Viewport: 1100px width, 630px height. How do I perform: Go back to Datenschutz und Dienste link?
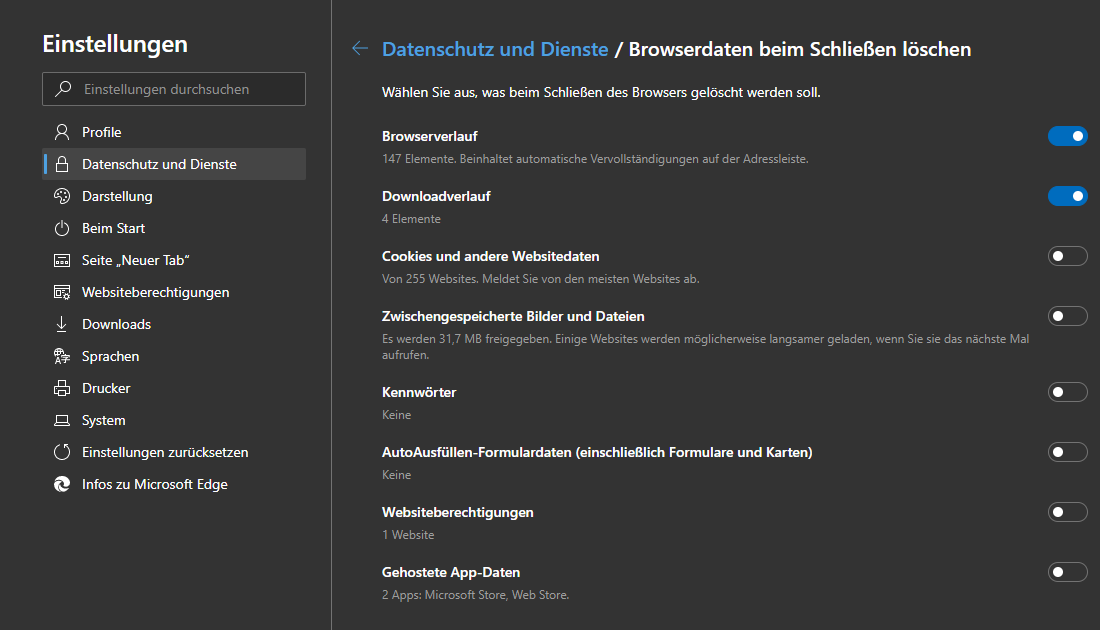click(x=495, y=49)
